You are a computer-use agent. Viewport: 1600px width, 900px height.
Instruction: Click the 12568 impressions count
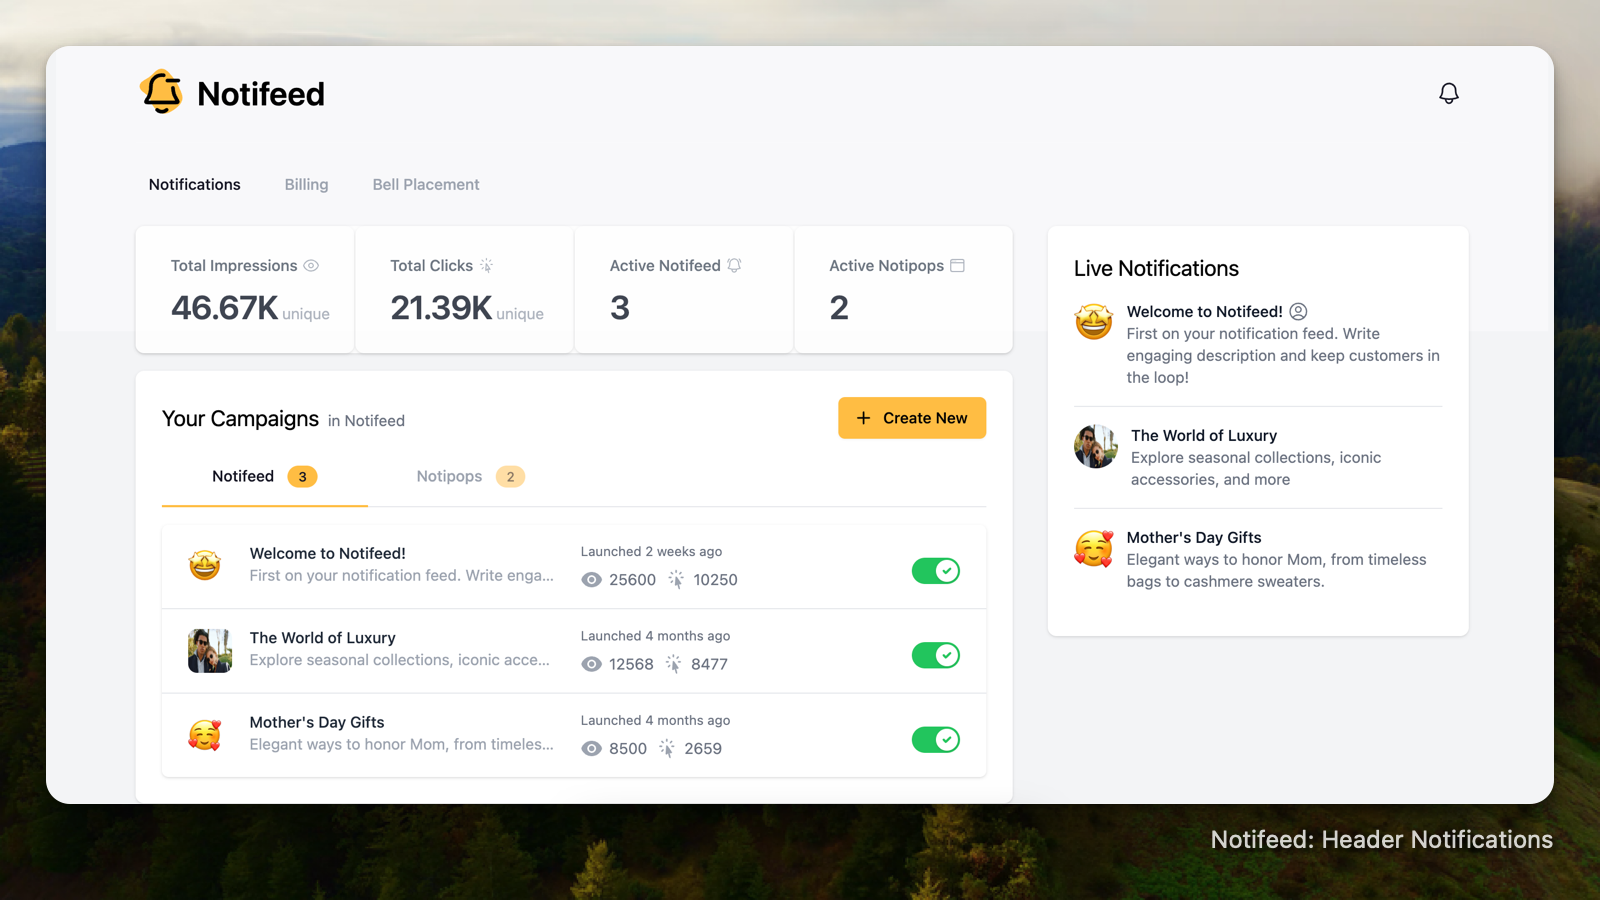click(632, 664)
